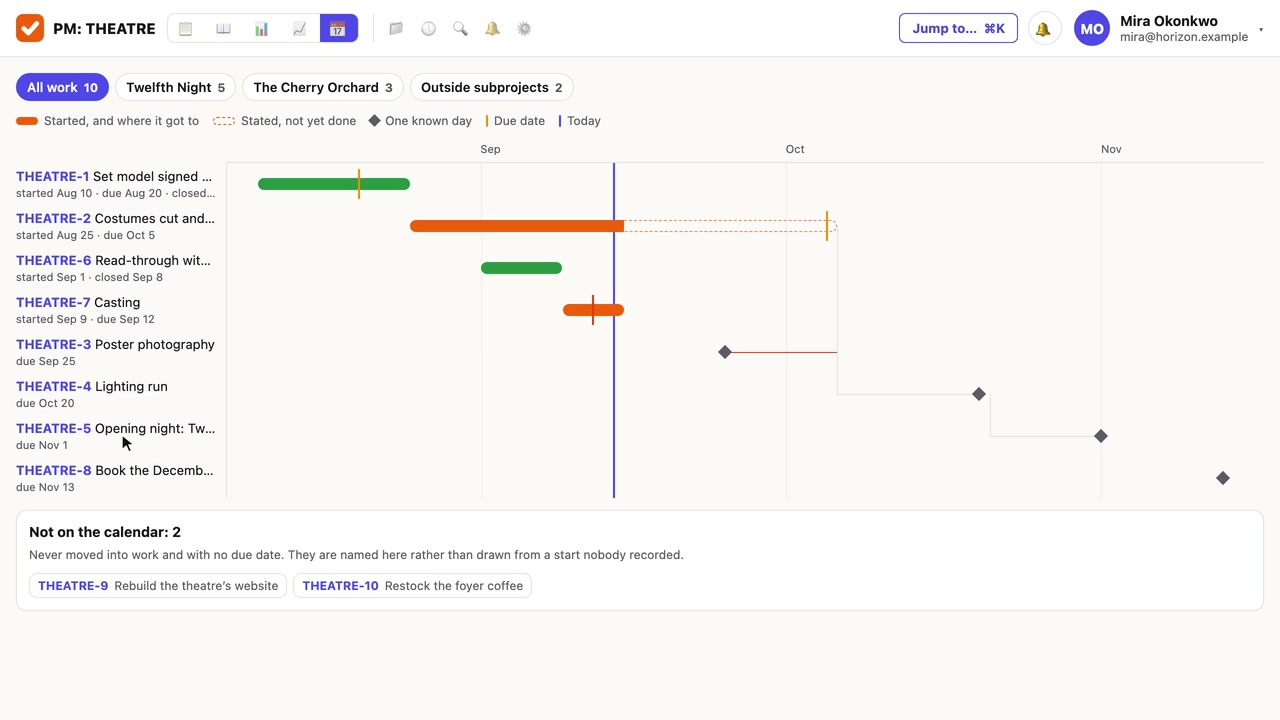Expand the Mira Okonkwo account menu arrow
The image size is (1280, 720).
[1261, 29]
